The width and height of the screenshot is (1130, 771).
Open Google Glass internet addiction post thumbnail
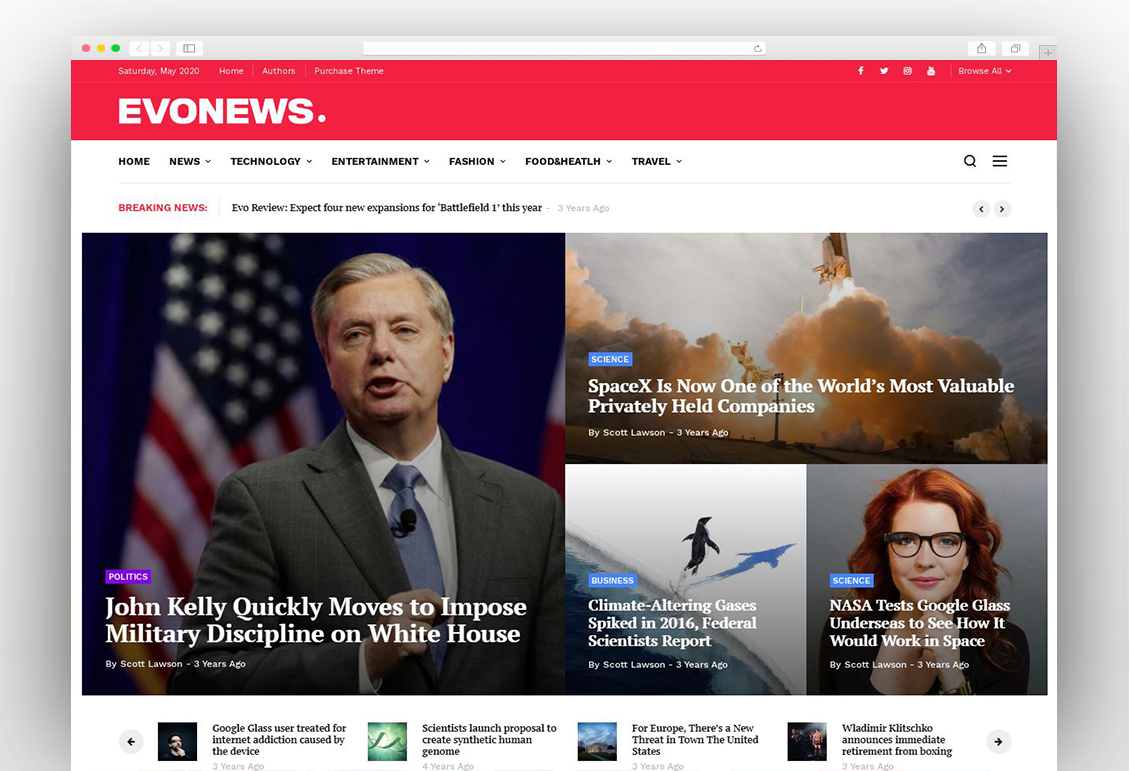coord(177,741)
